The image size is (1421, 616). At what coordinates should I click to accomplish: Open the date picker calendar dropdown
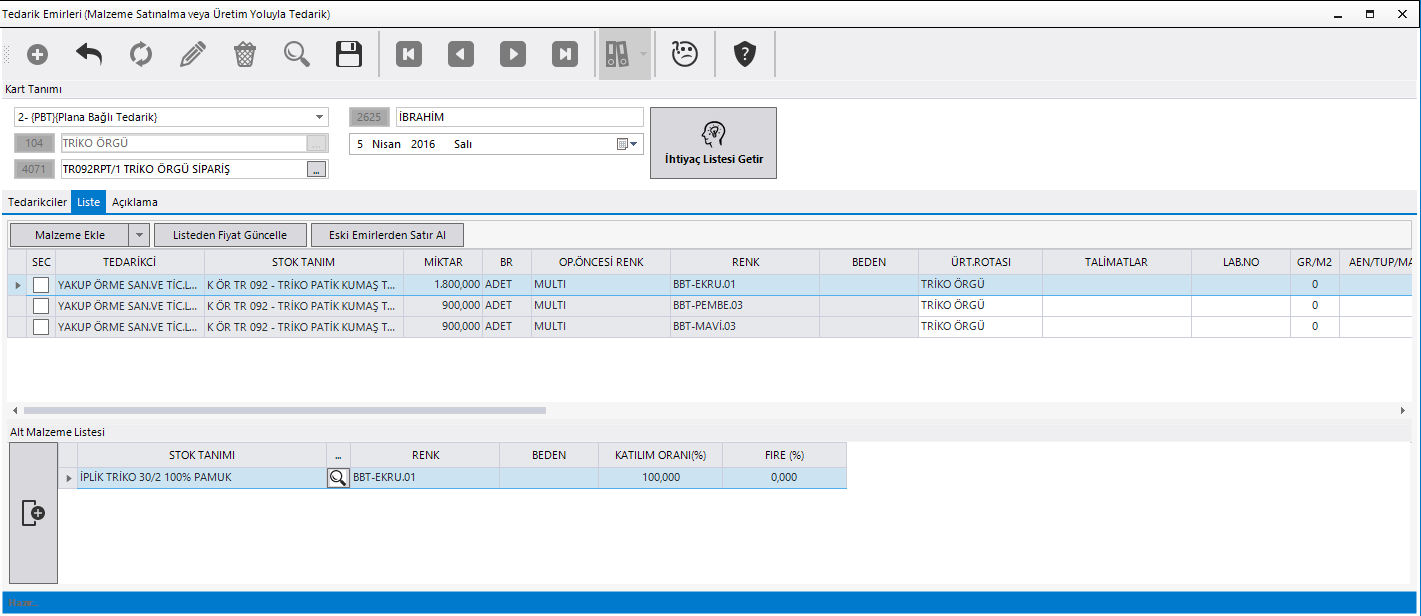[627, 144]
